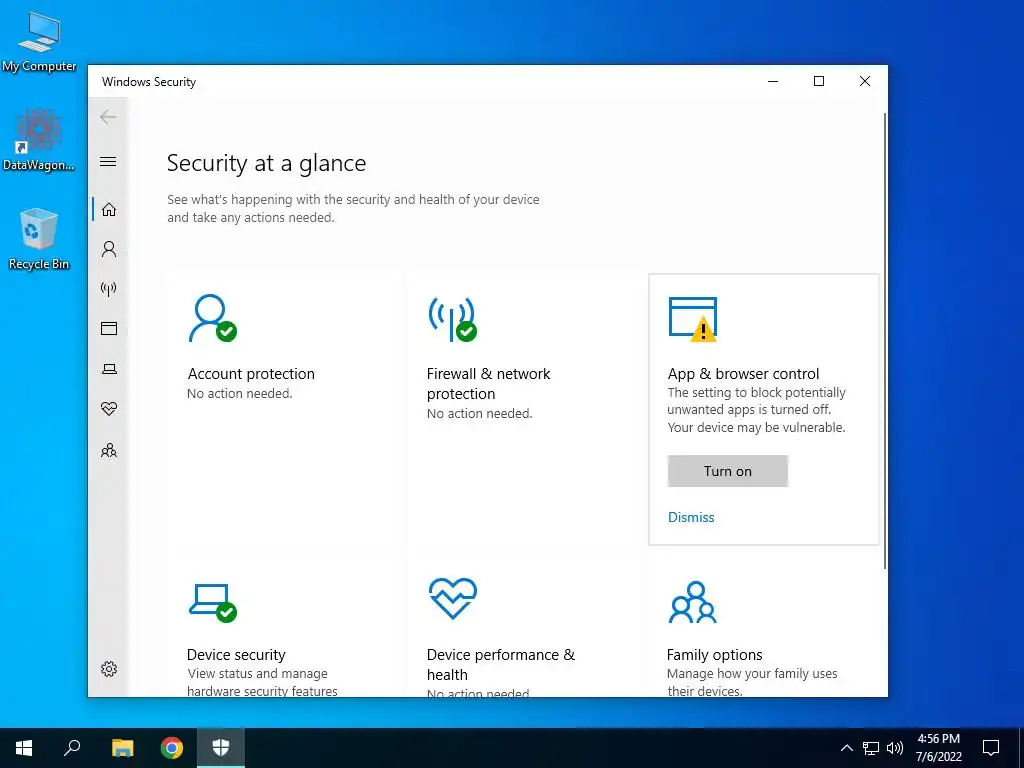
Task: Select My Computer desktop icon
Action: click(39, 42)
